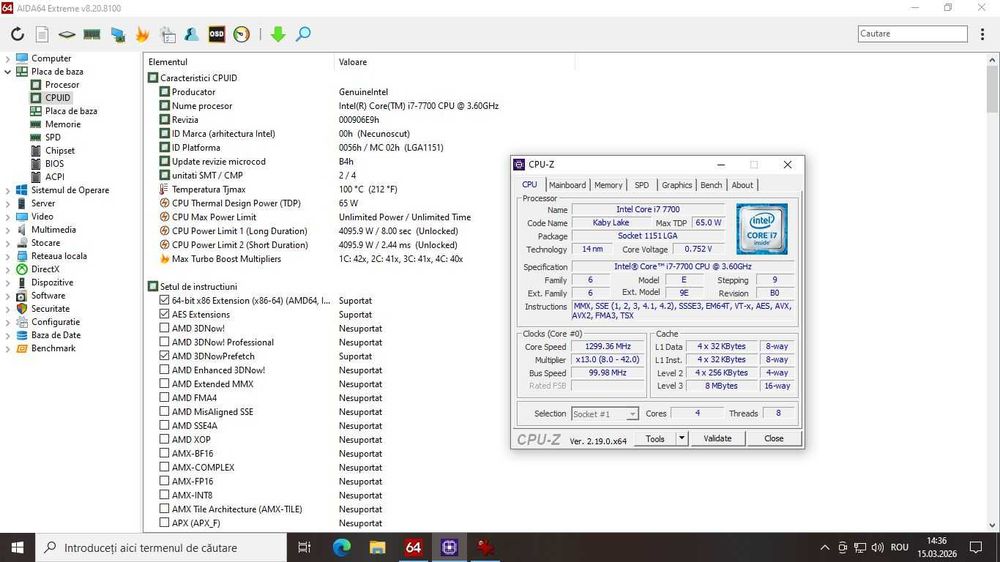Screen dimensions: 1000x562
Task: Click the Validate button in CPU-Z
Action: pyautogui.click(x=717, y=438)
